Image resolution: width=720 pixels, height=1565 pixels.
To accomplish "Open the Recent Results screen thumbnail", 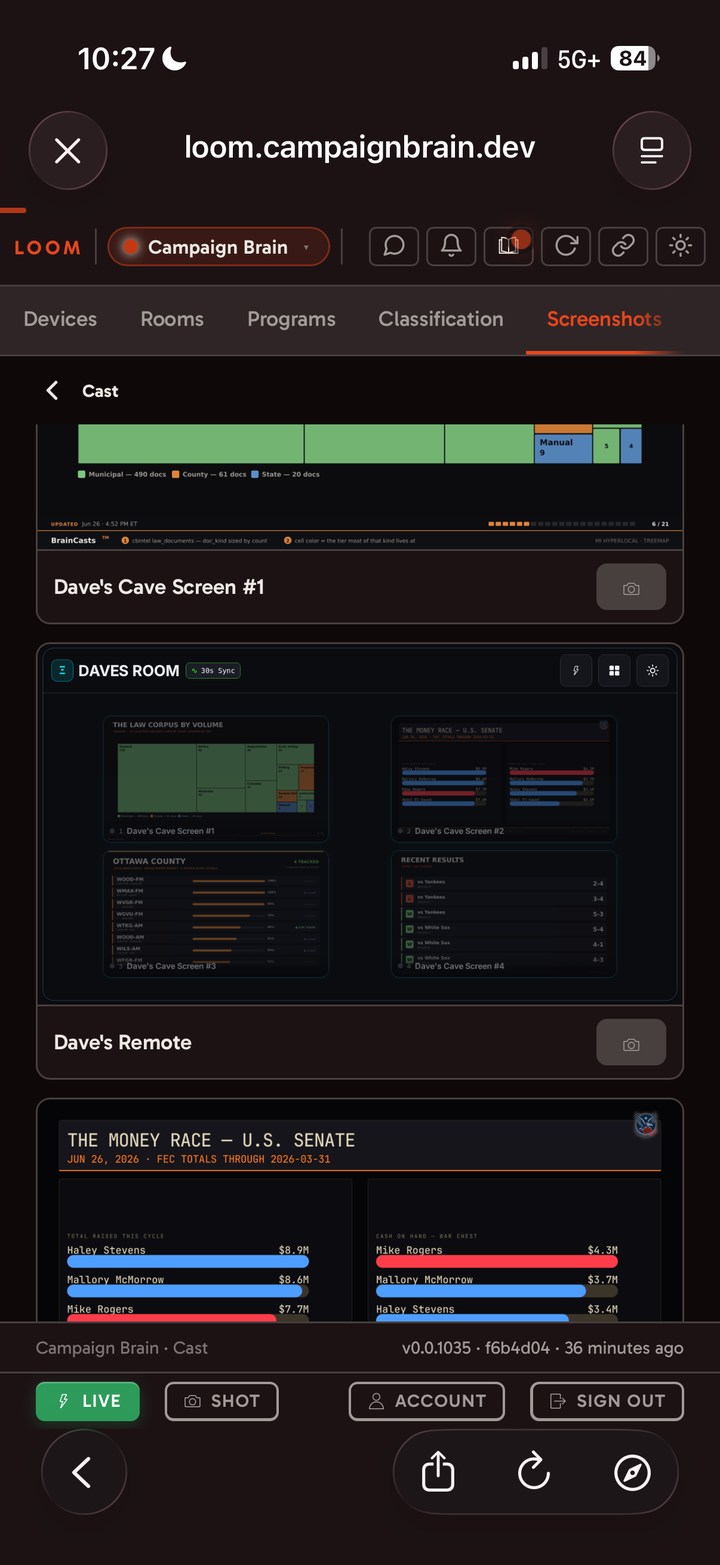I will 504,913.
